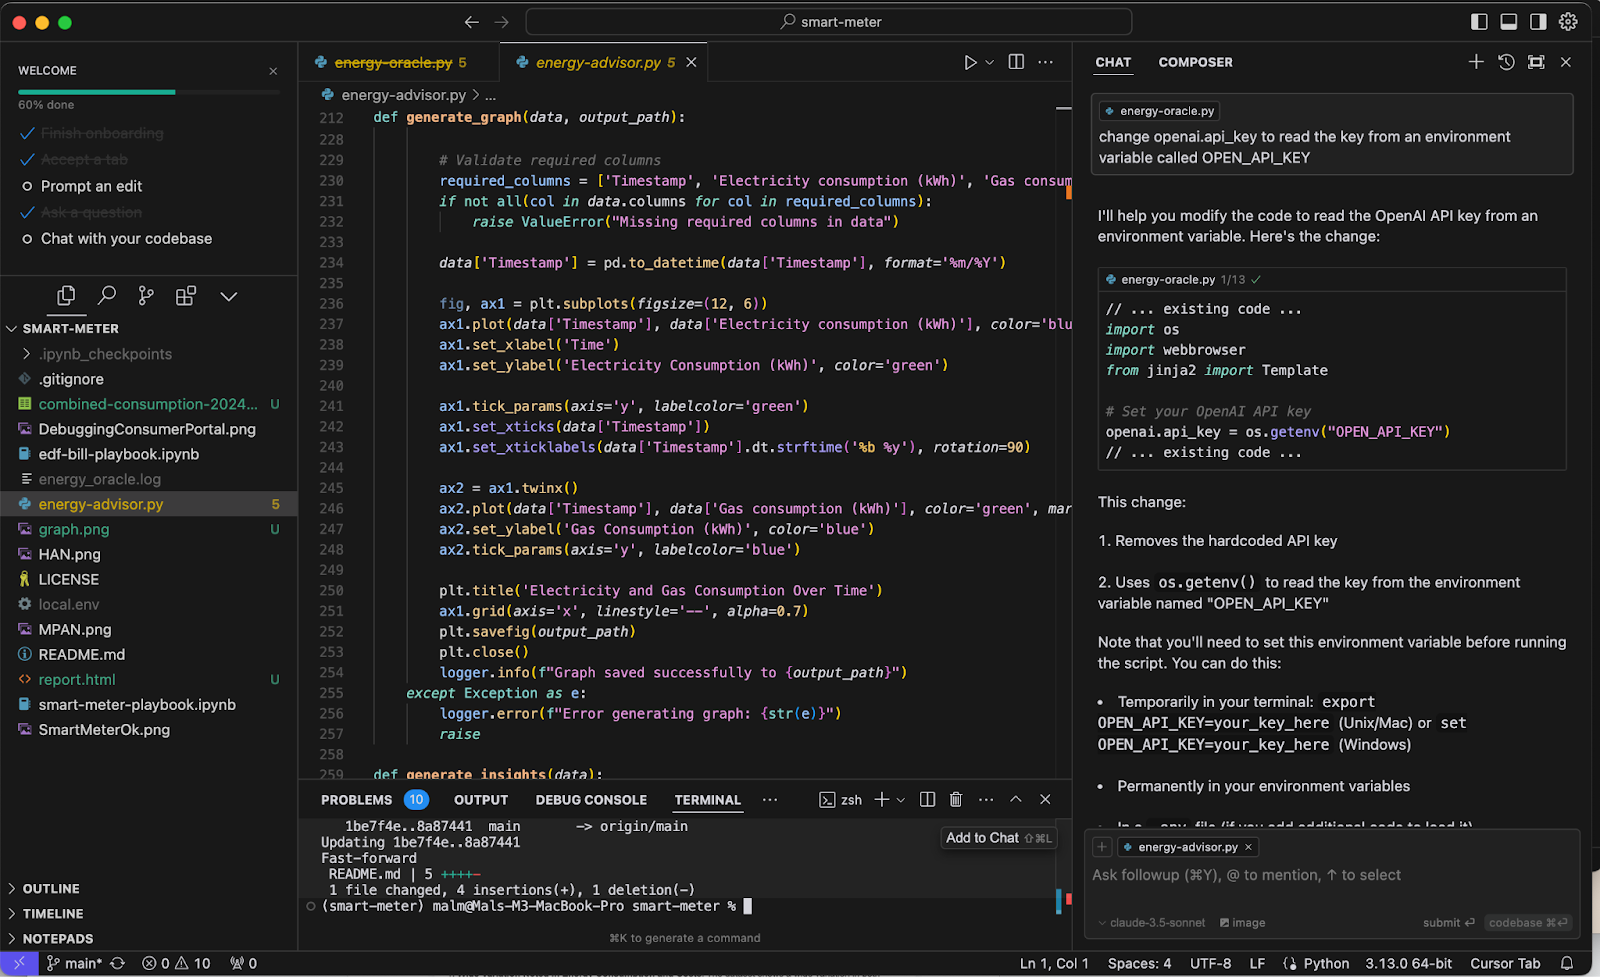Open the claude-3.5-sonnet model selector
Screen dimensions: 1600x977
click(x=1152, y=923)
